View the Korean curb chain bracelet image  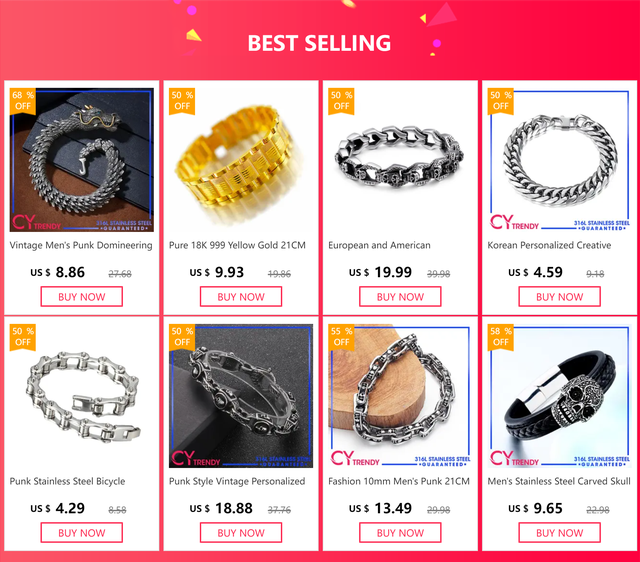click(x=559, y=160)
